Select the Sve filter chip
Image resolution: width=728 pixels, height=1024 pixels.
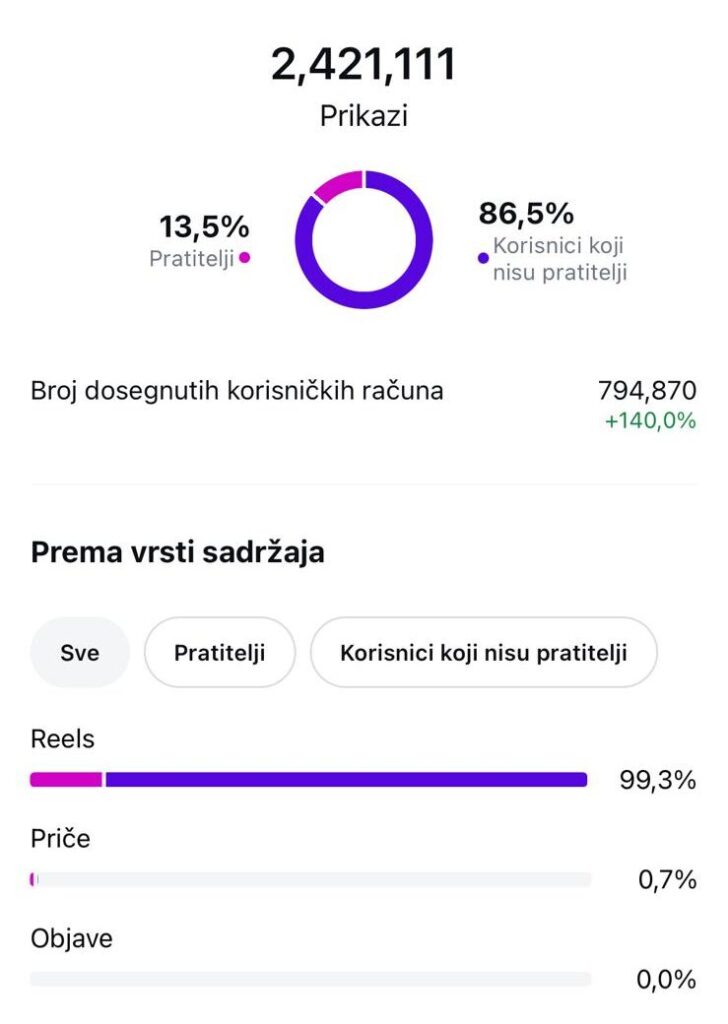click(80, 653)
